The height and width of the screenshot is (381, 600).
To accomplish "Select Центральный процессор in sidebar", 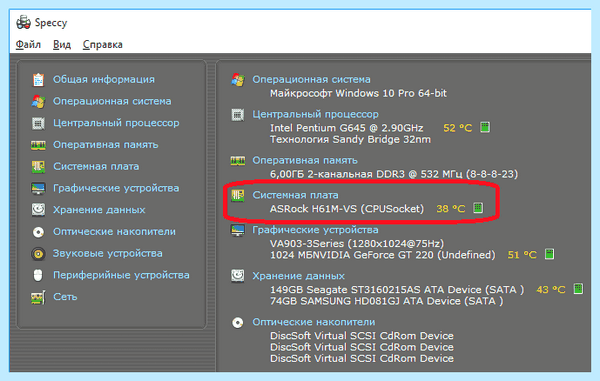I will pyautogui.click(x=116, y=123).
